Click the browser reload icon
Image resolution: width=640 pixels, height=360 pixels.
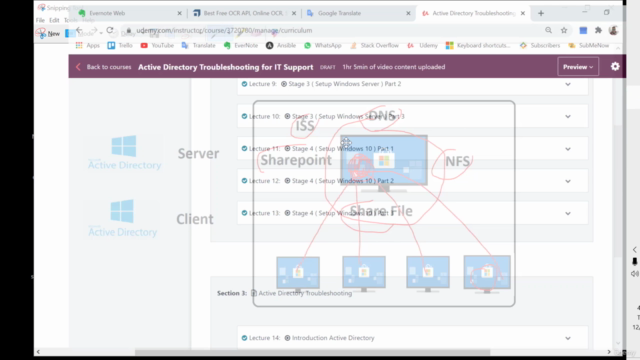click(110, 30)
